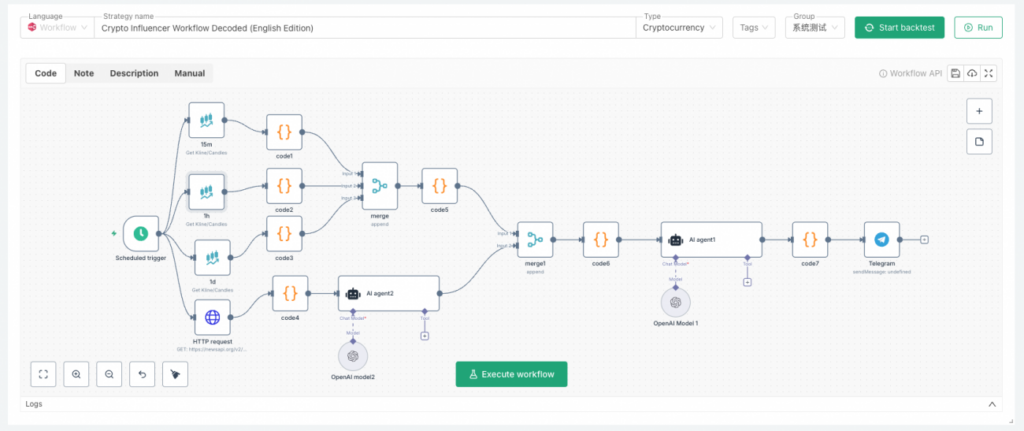Click the Execute workflow button
Viewport: 1024px width, 431px height.
pos(511,374)
